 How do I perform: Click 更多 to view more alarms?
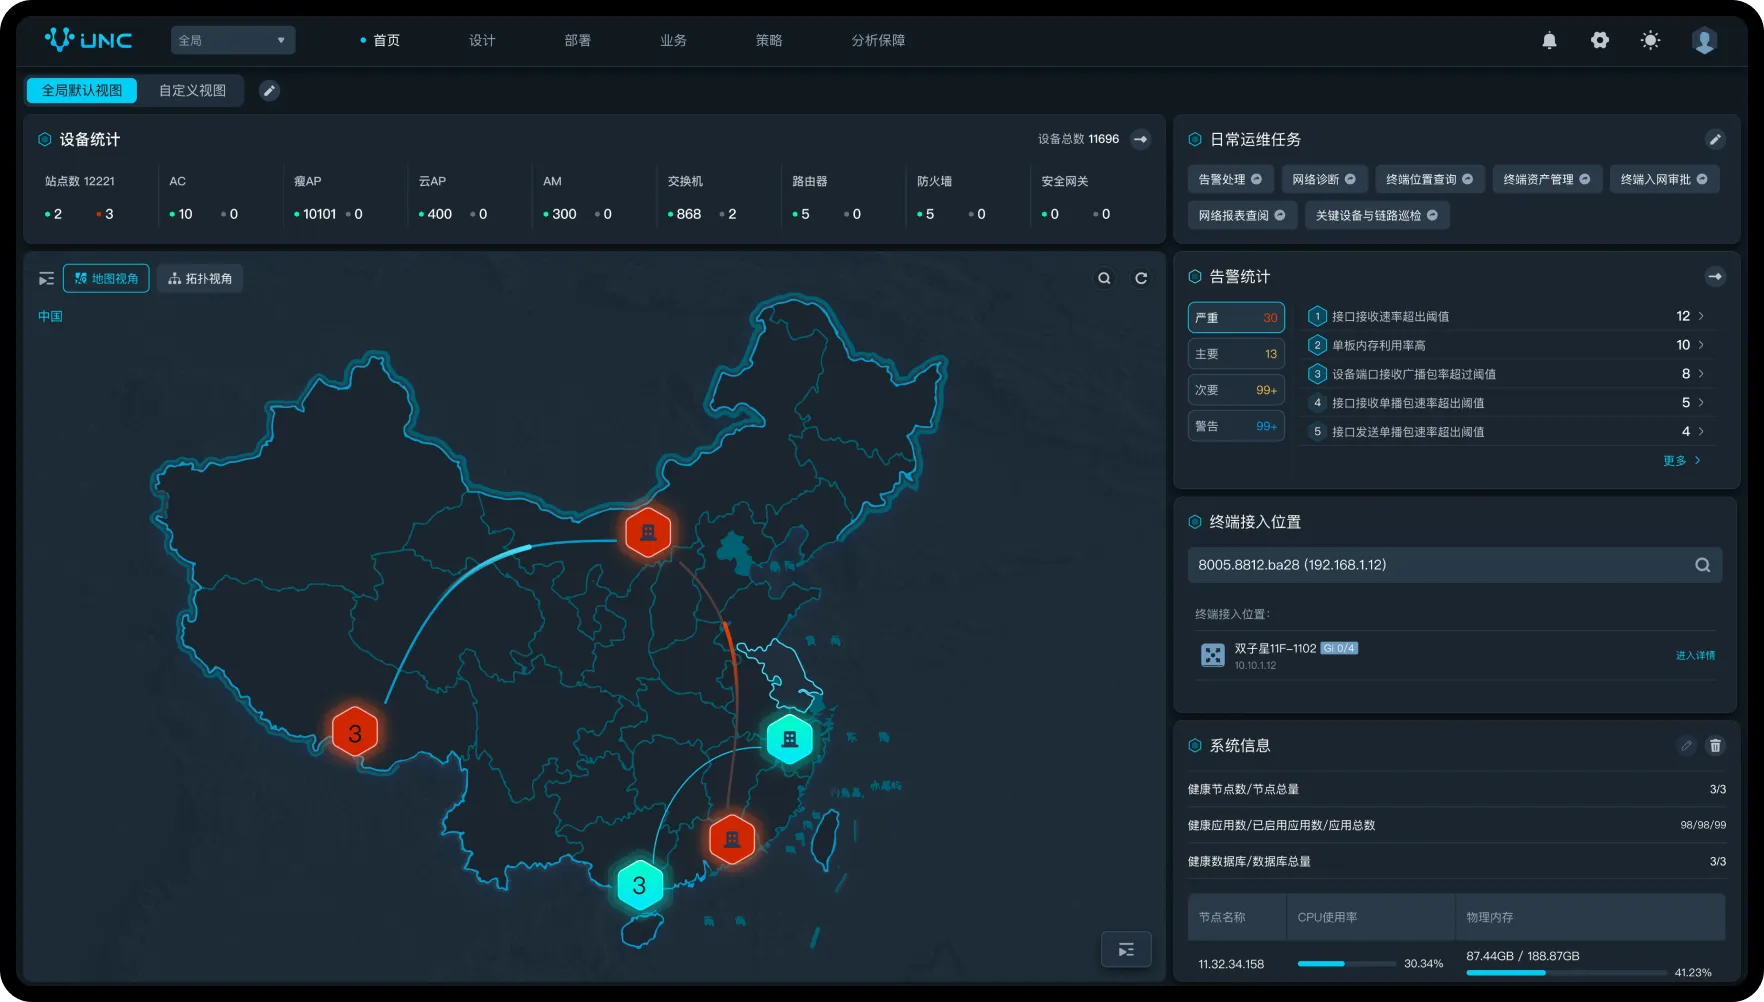point(1681,461)
